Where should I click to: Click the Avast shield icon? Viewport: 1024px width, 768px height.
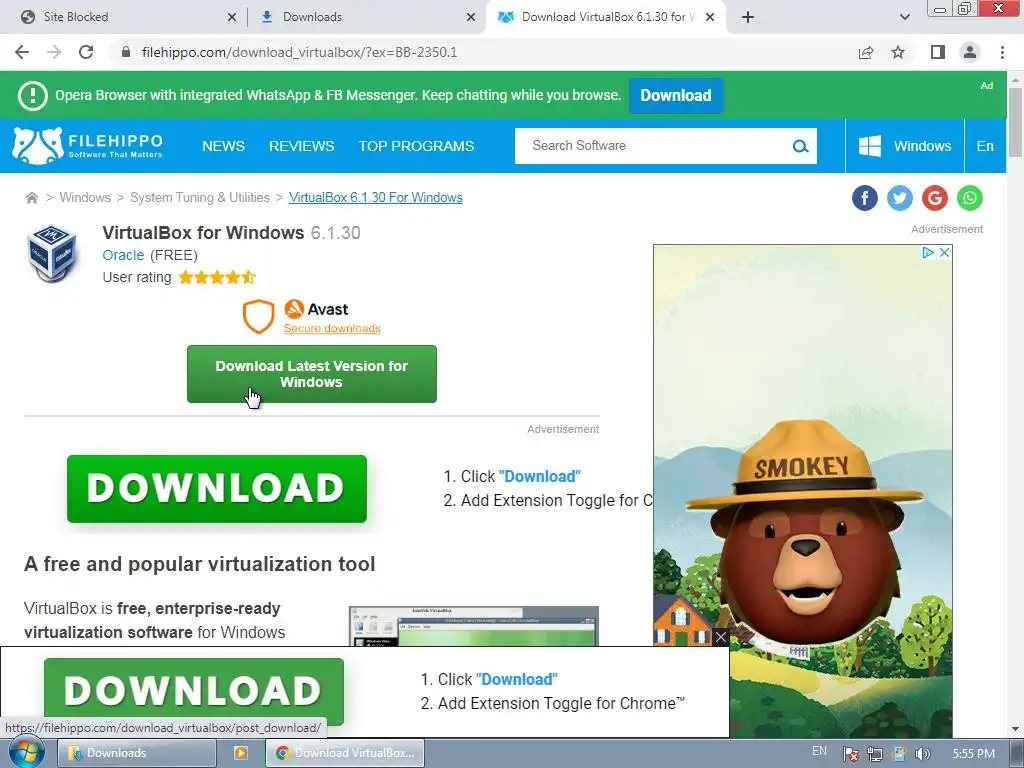259,316
